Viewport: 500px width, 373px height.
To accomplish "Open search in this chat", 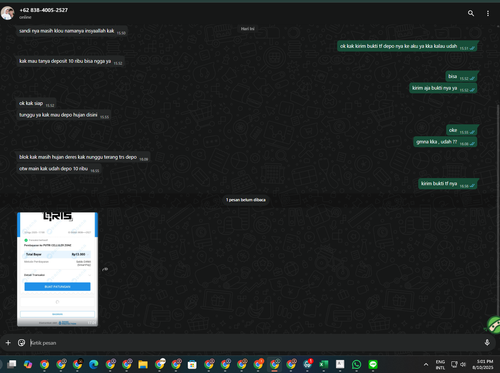I will [471, 13].
